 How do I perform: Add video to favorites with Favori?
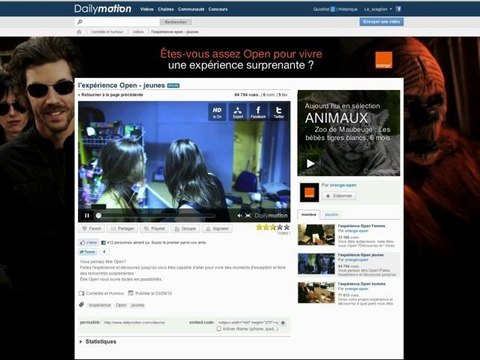92,229
